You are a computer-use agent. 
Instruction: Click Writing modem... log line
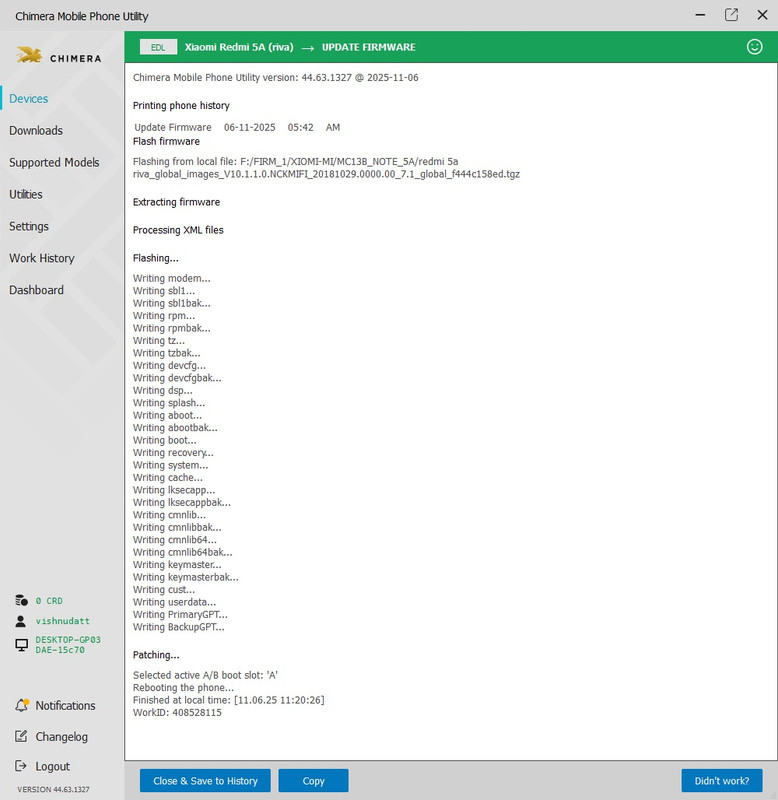click(171, 279)
